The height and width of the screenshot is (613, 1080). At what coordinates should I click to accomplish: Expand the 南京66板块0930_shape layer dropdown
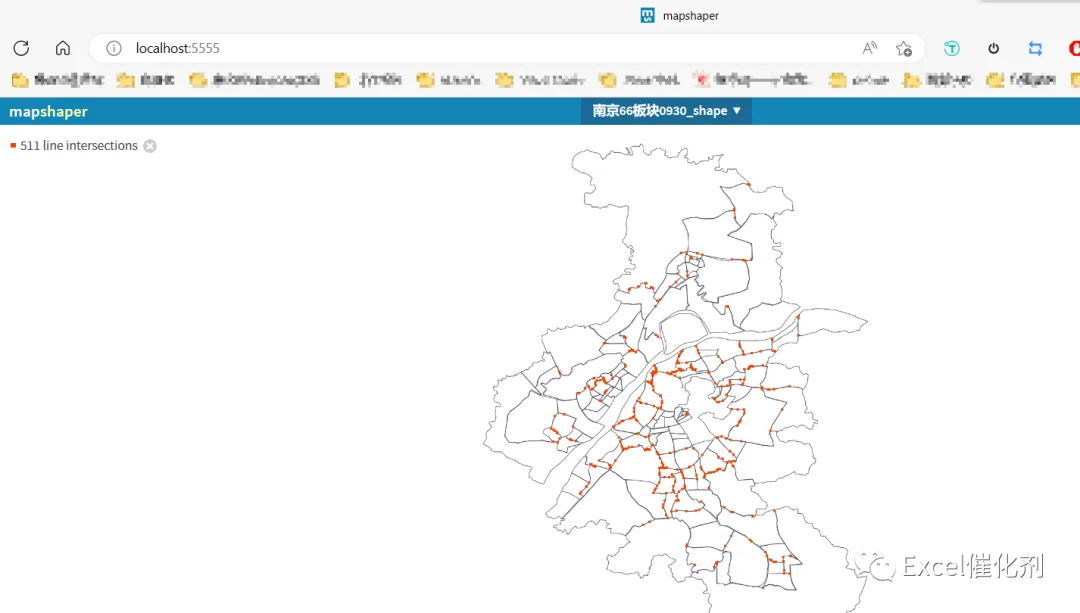pos(666,111)
